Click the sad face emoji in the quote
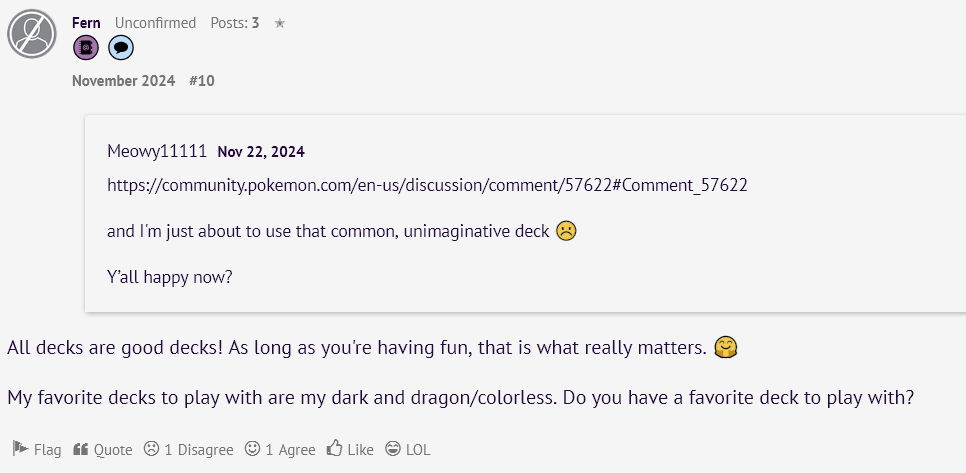The width and height of the screenshot is (966, 473). [566, 231]
